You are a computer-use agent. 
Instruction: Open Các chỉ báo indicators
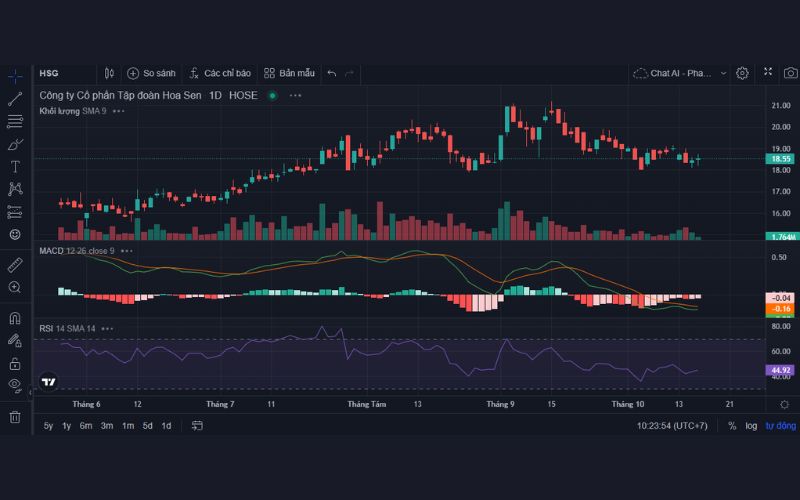tap(220, 73)
